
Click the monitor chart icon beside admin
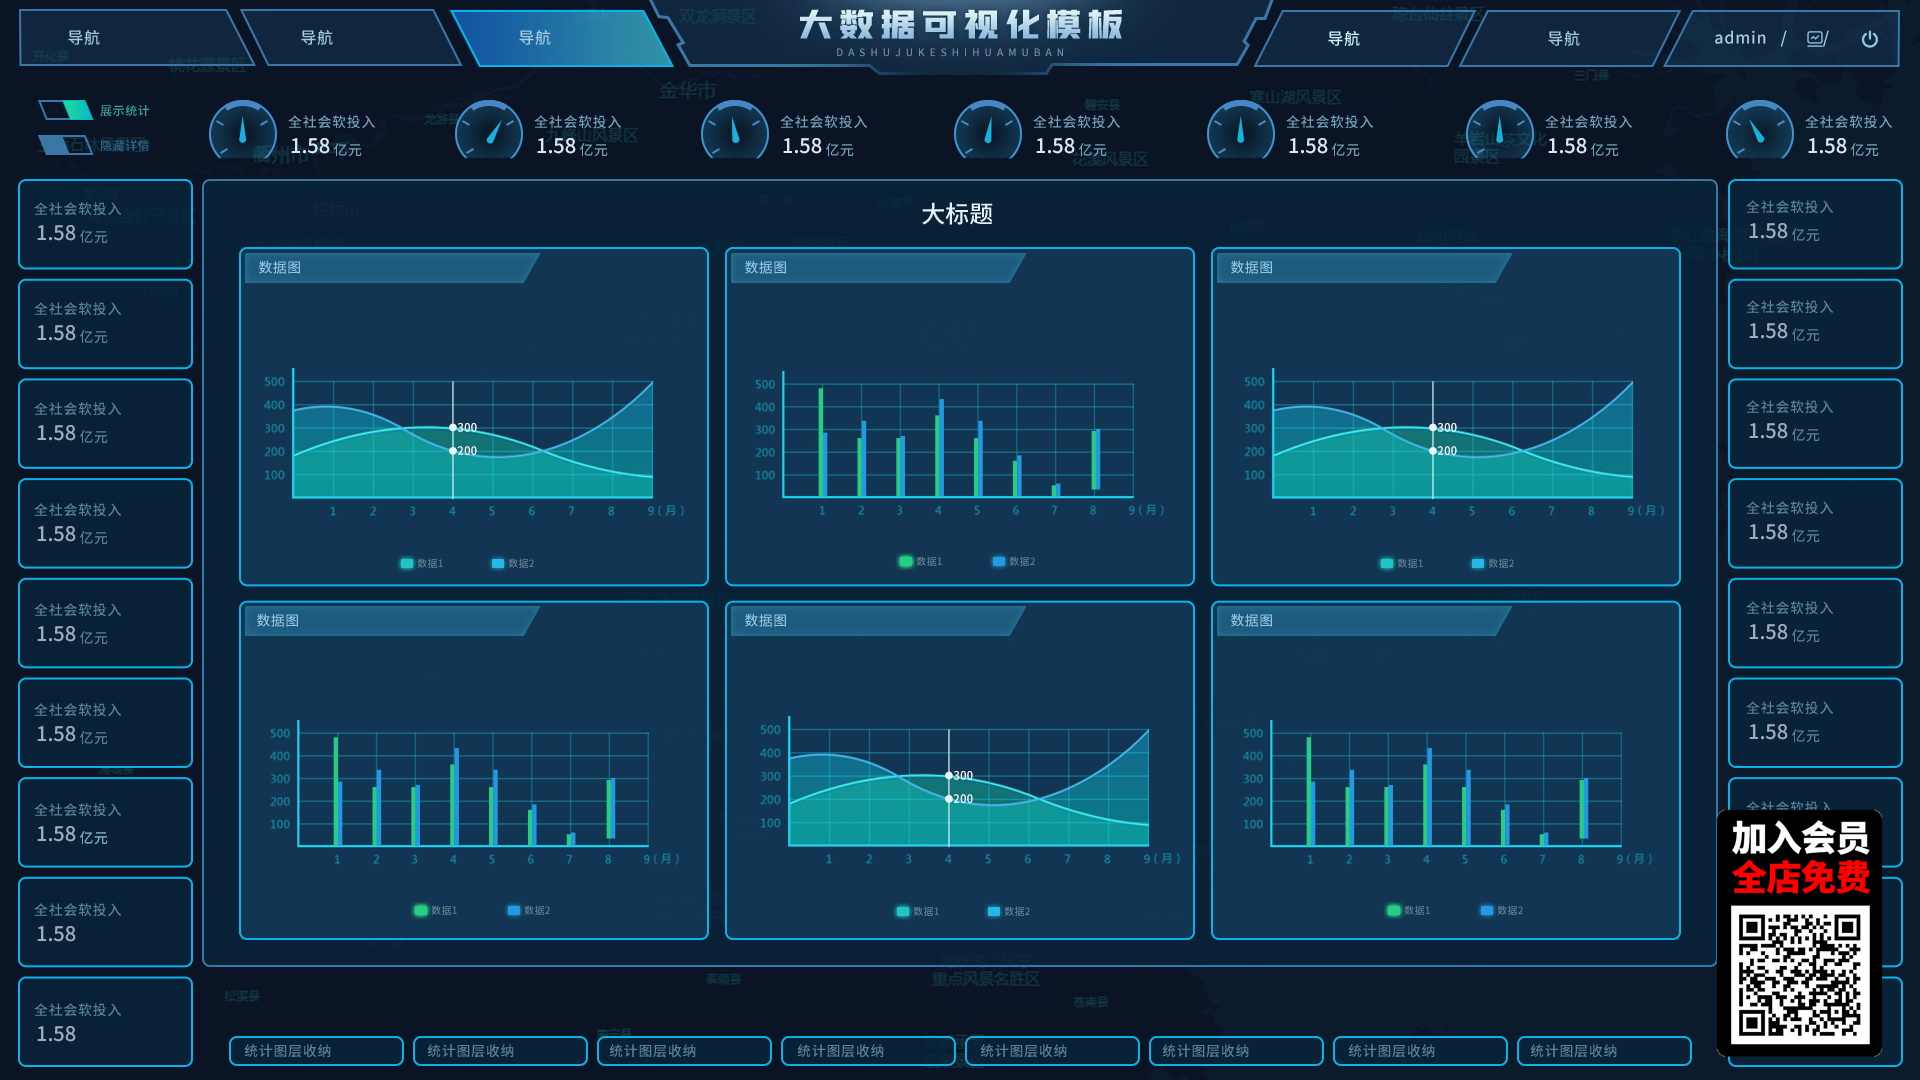pos(1817,39)
